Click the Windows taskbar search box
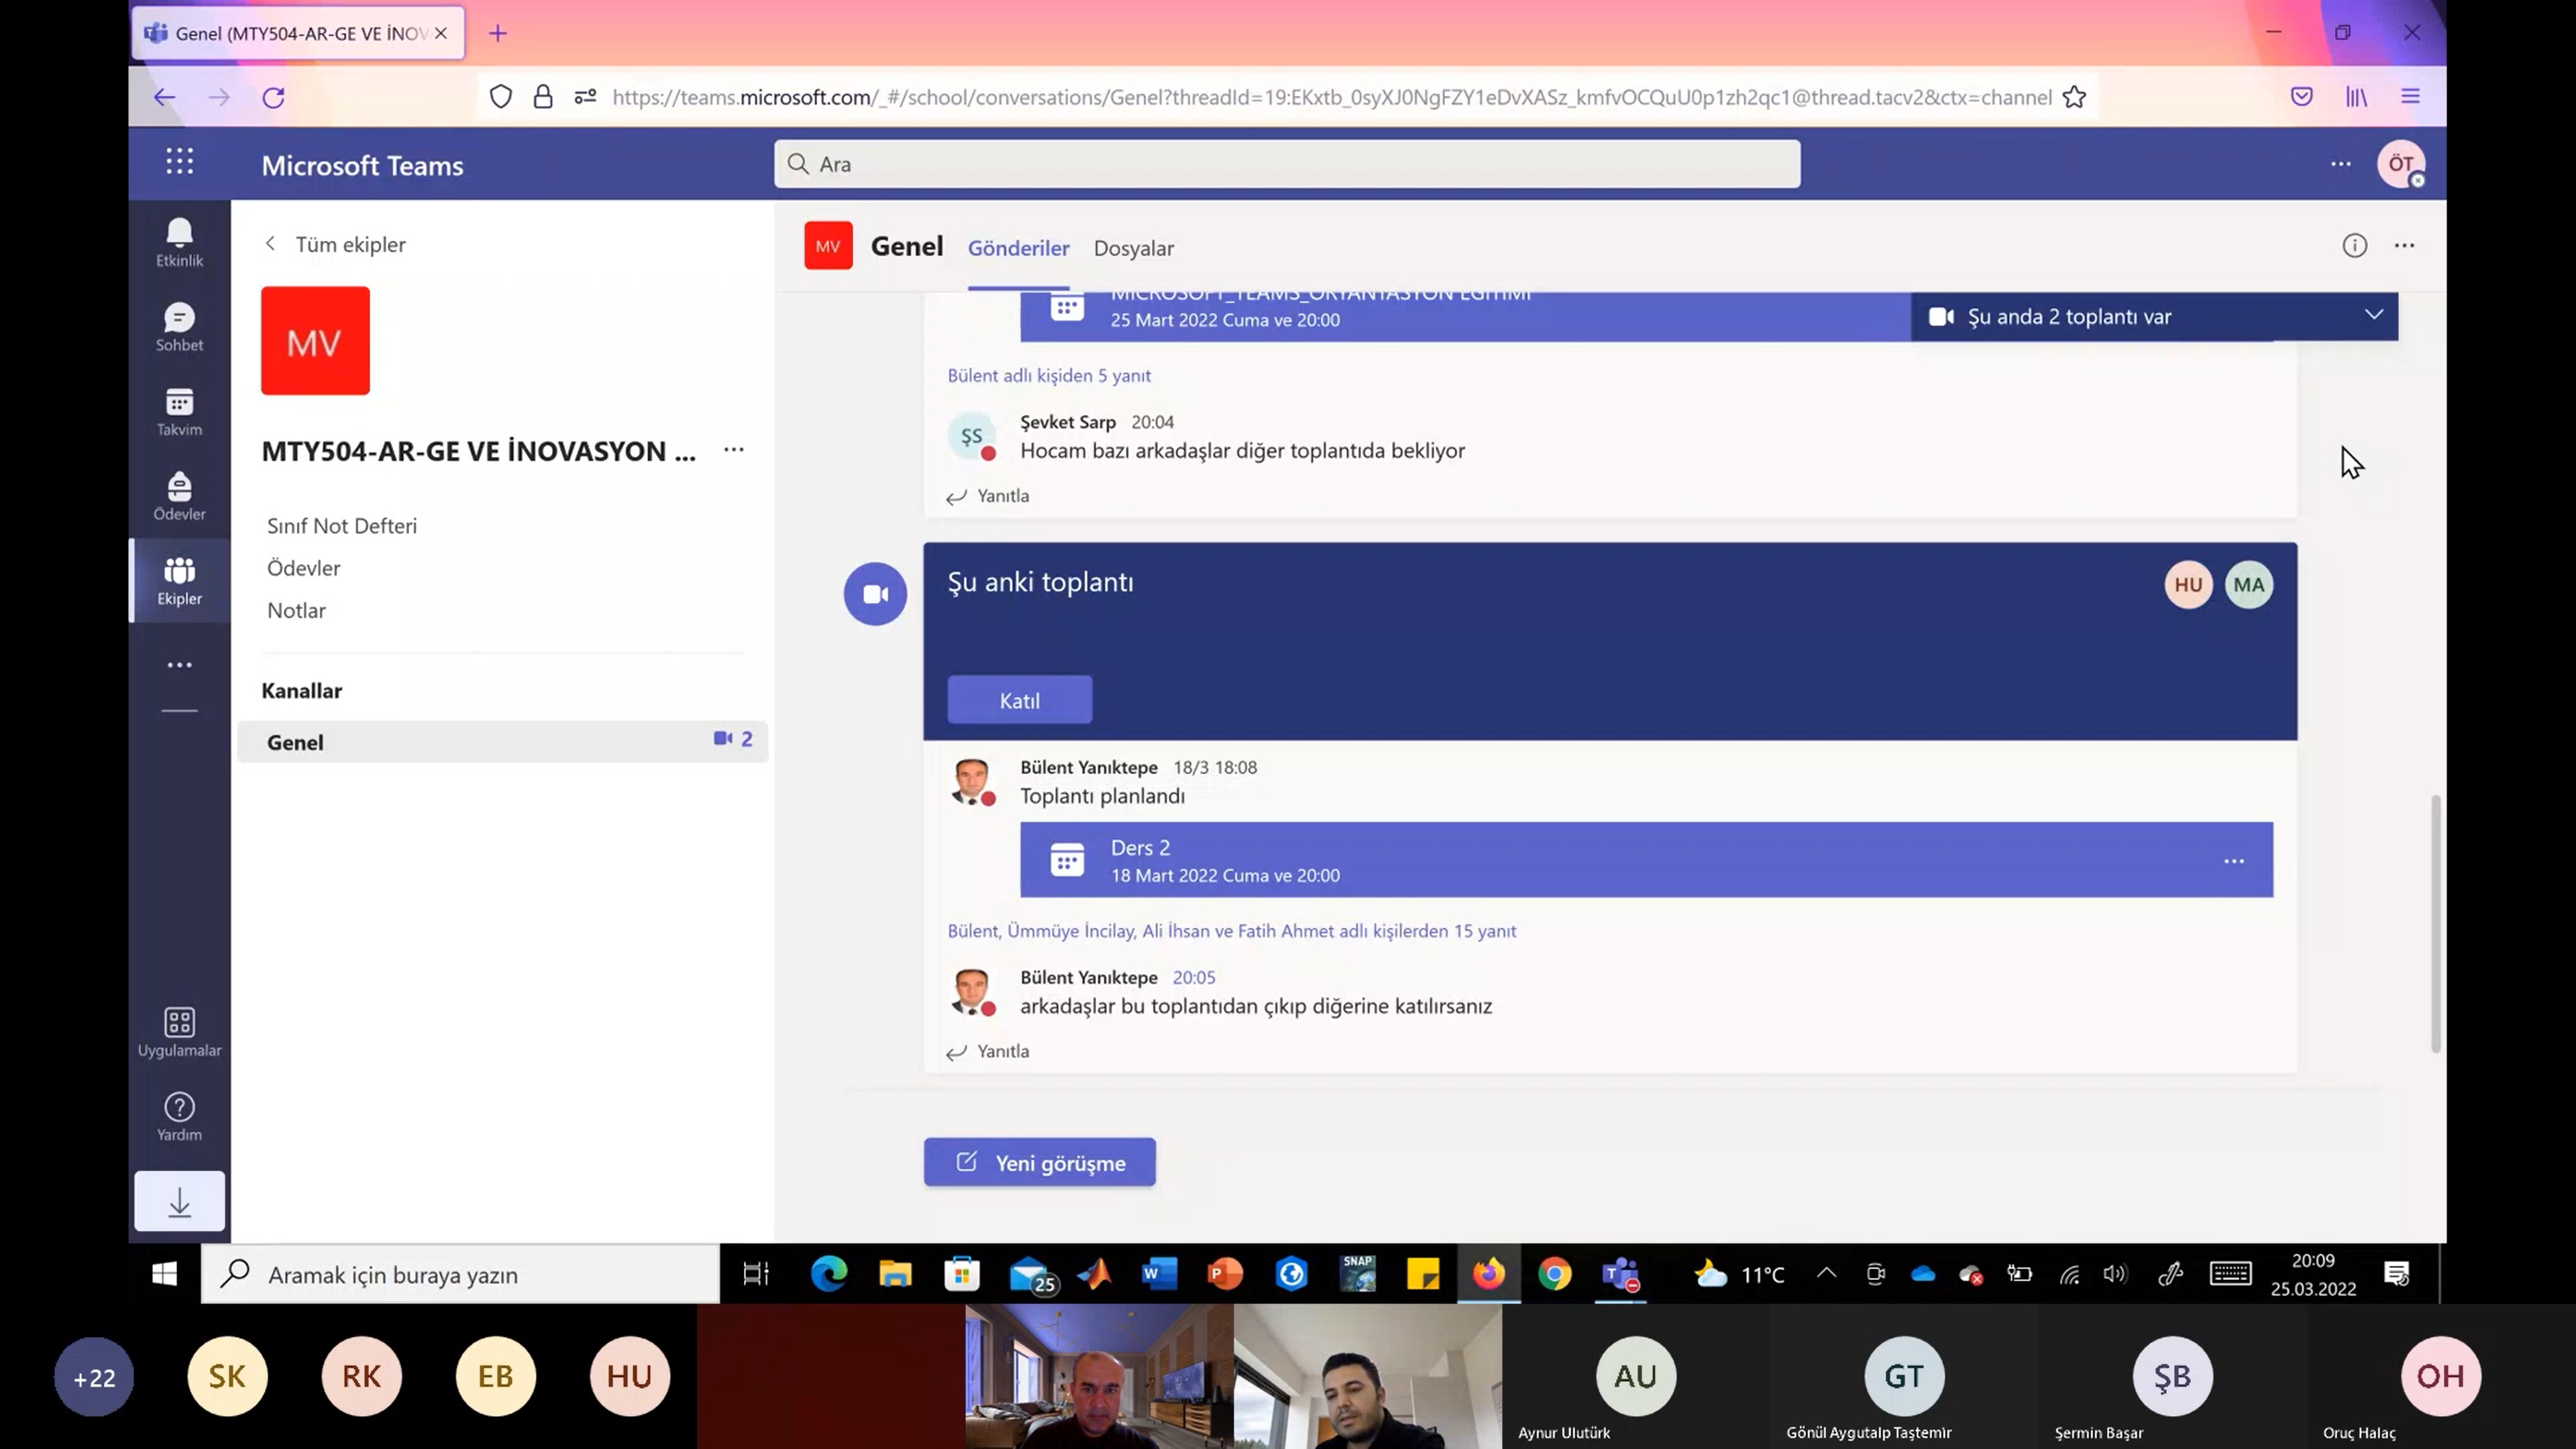 click(x=460, y=1274)
